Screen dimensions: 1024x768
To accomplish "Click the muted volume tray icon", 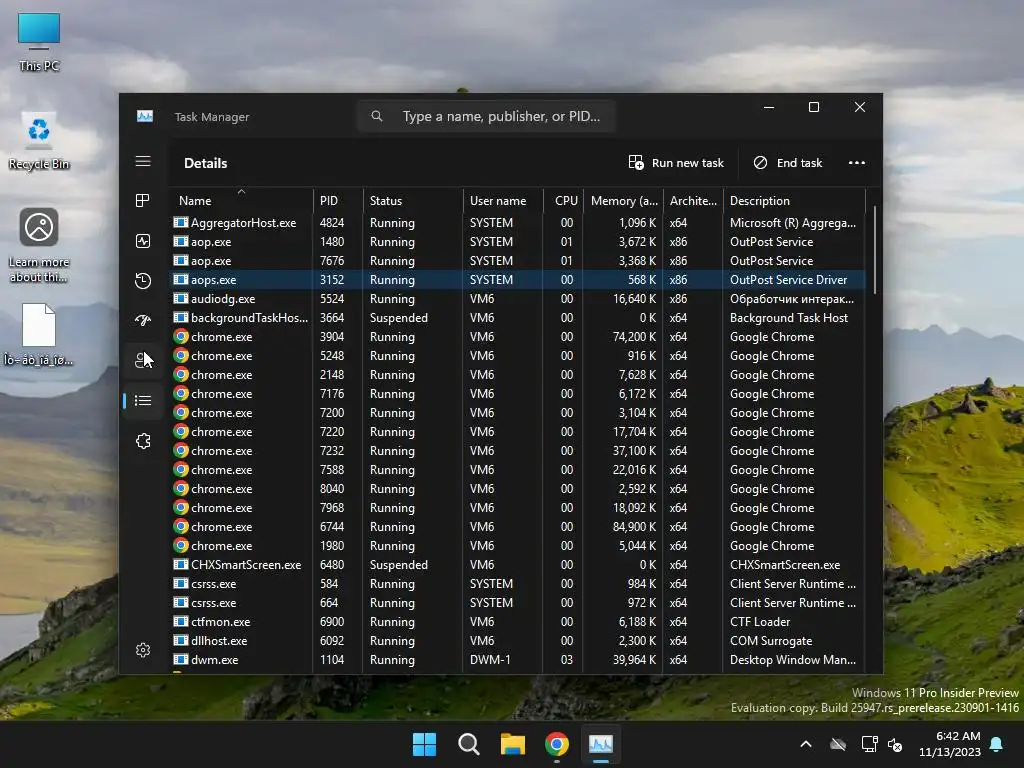I will pos(895,744).
